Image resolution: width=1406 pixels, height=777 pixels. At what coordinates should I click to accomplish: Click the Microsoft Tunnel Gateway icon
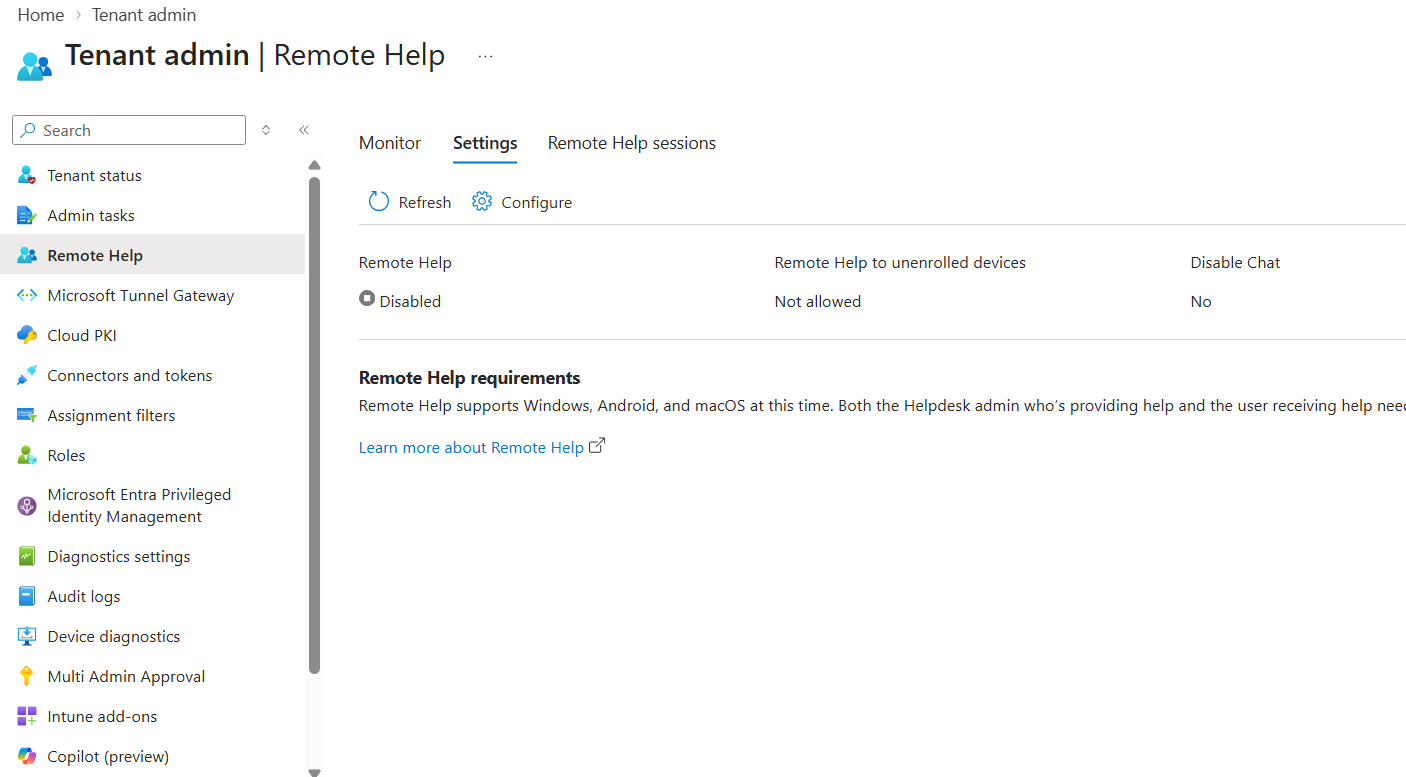point(27,295)
